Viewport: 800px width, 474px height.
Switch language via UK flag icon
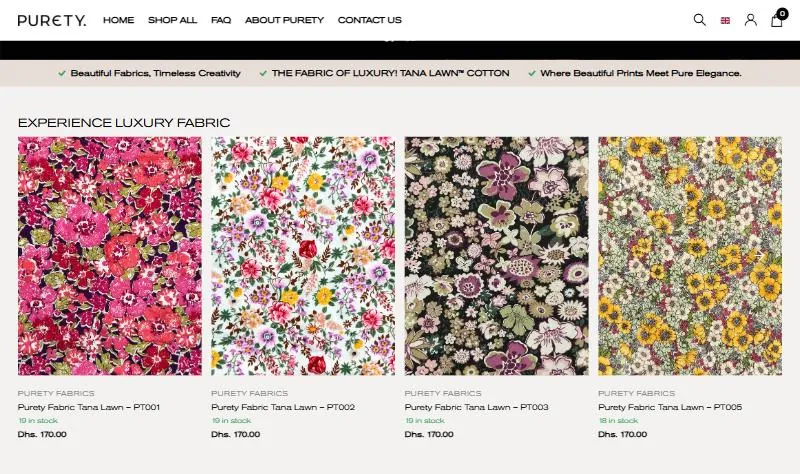(x=725, y=20)
